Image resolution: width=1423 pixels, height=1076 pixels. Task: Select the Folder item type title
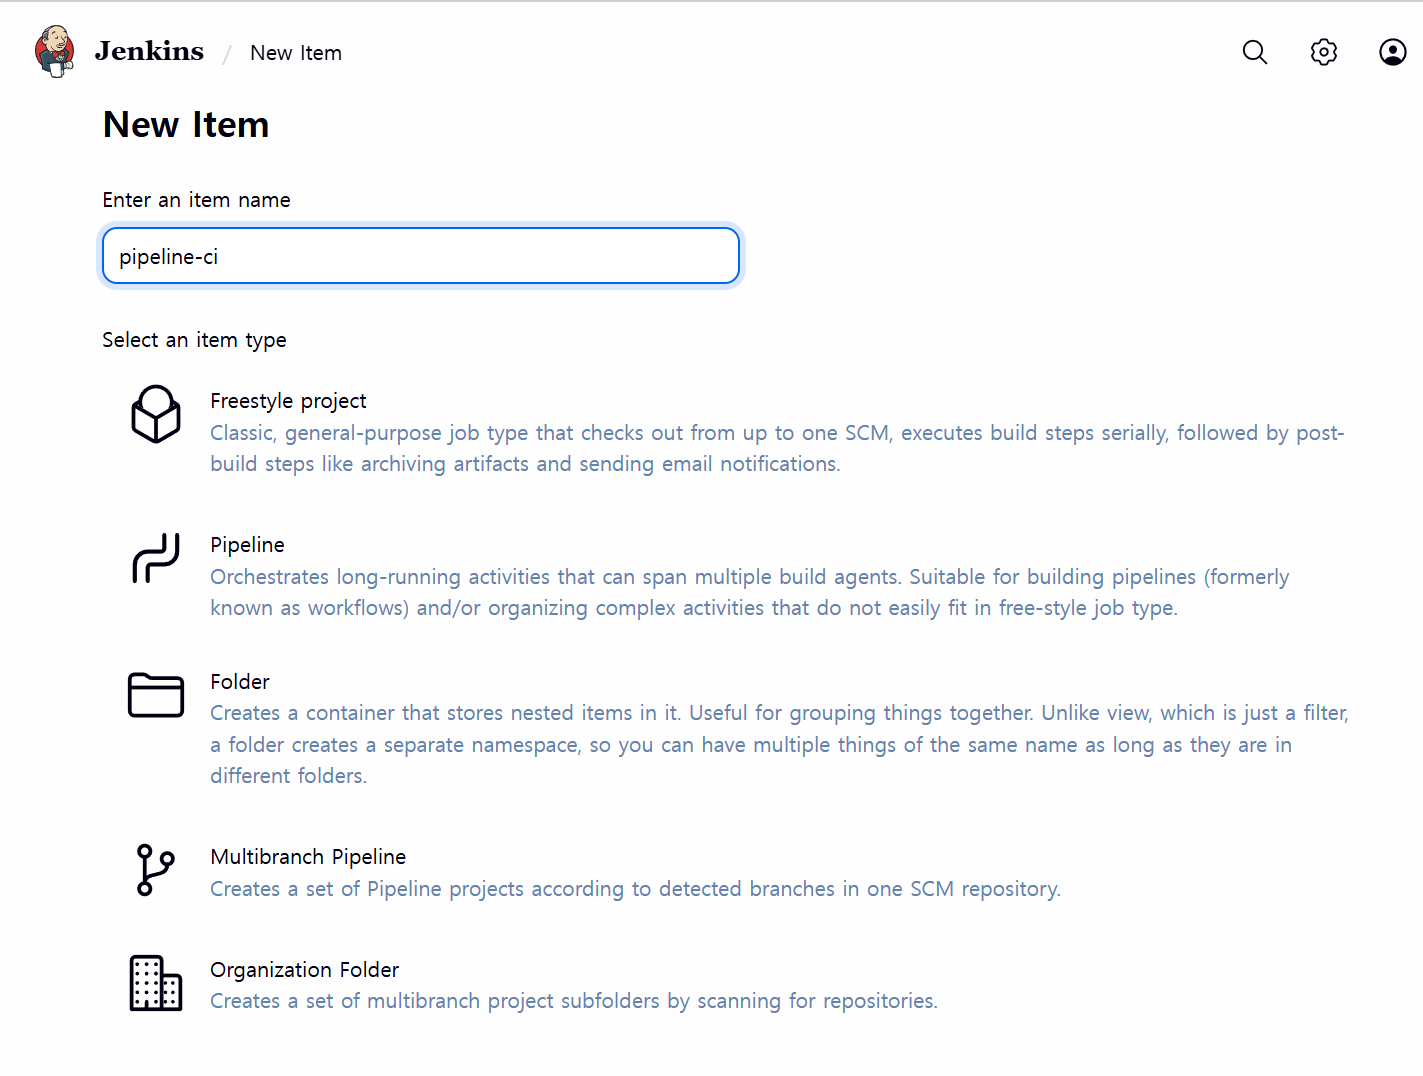click(240, 682)
